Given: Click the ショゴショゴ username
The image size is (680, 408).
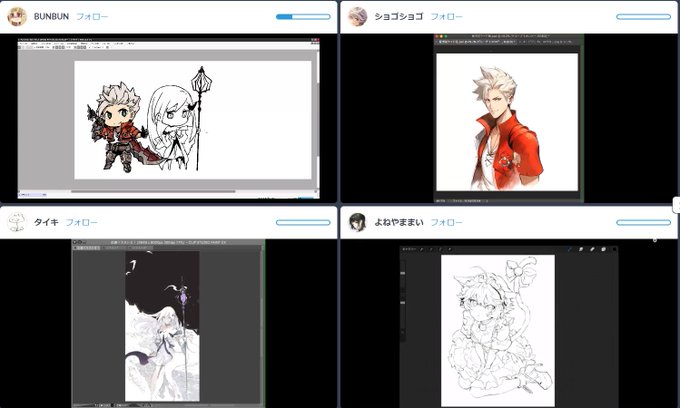Looking at the screenshot, I should point(399,16).
